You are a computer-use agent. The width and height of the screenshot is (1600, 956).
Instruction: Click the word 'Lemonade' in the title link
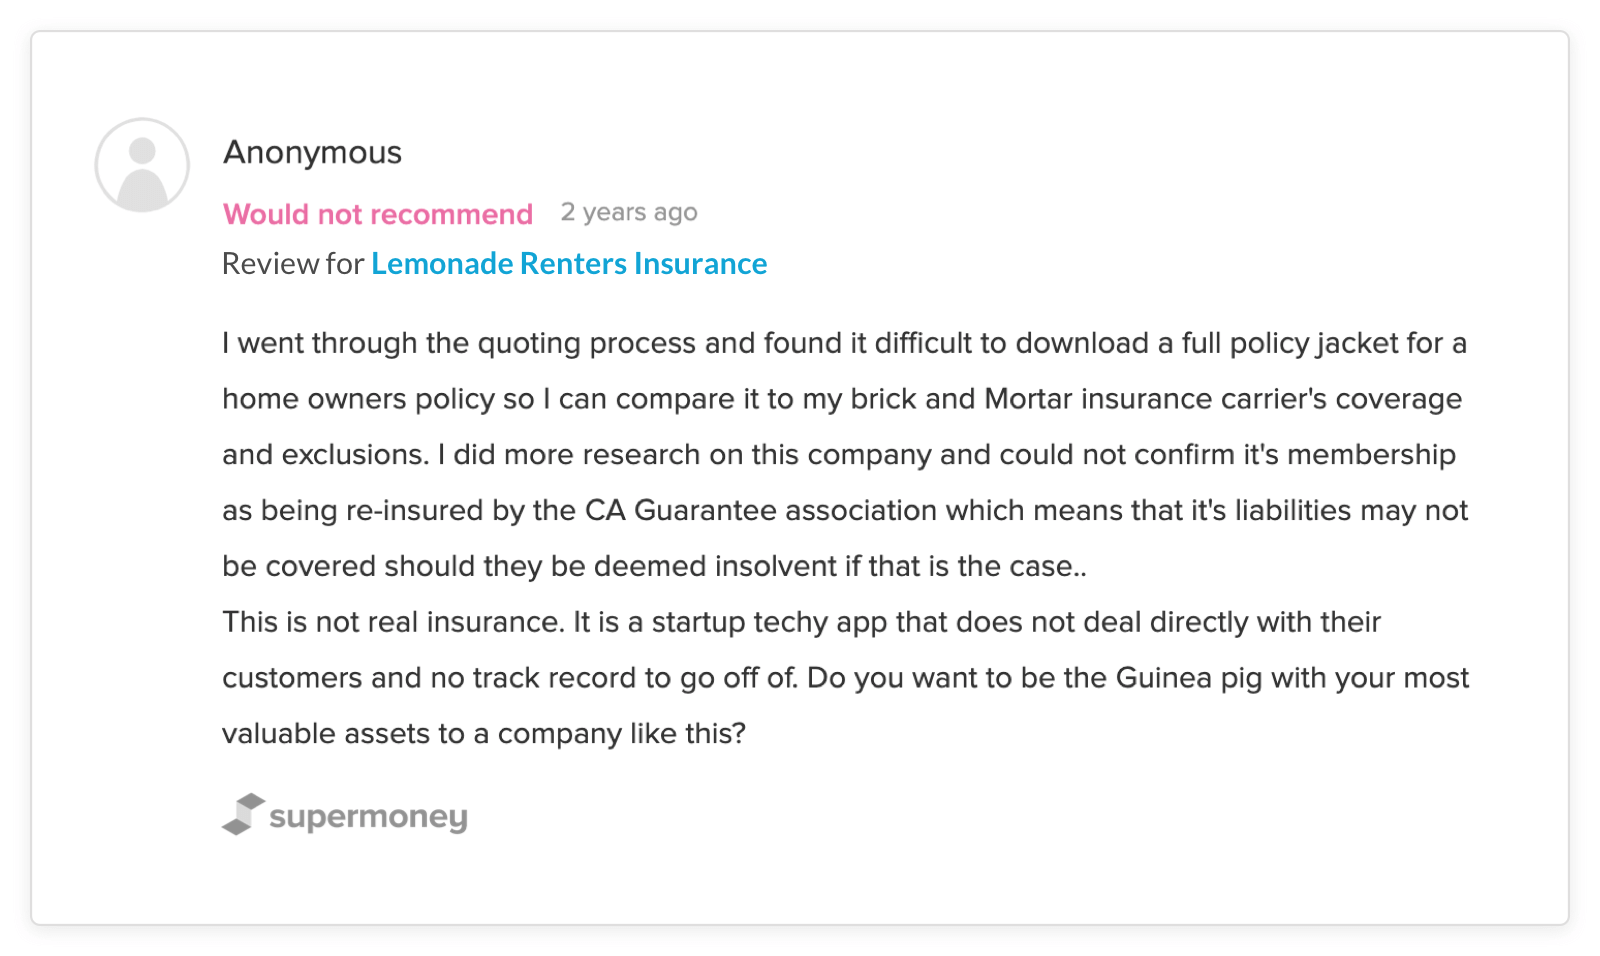[x=442, y=263]
